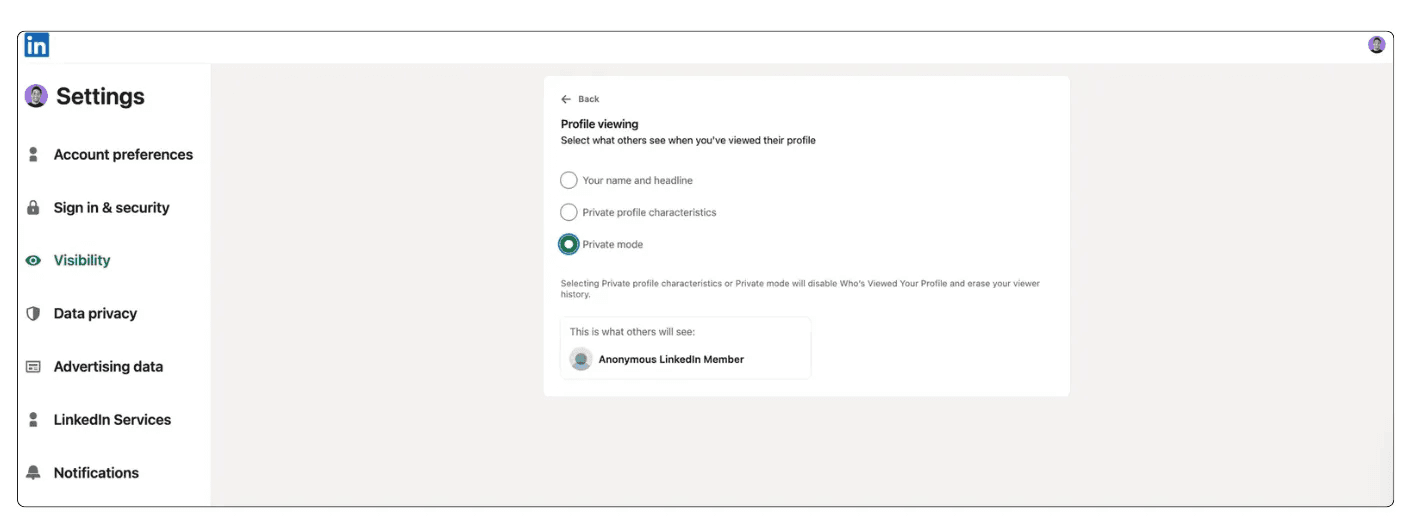
Task: Open Data privacy settings section
Action: coord(95,313)
